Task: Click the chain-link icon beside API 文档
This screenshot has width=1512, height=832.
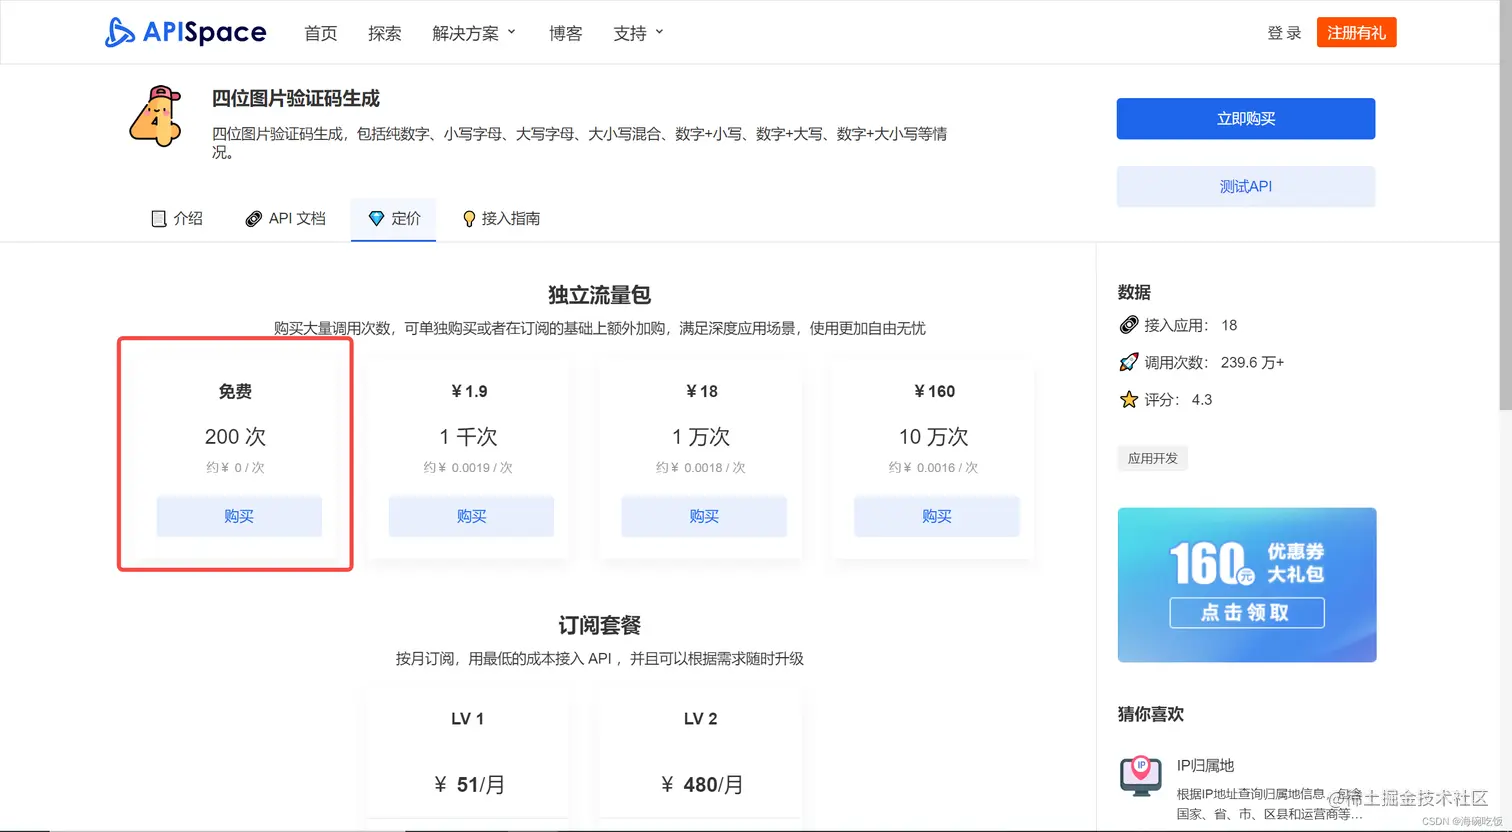Action: 253,218
